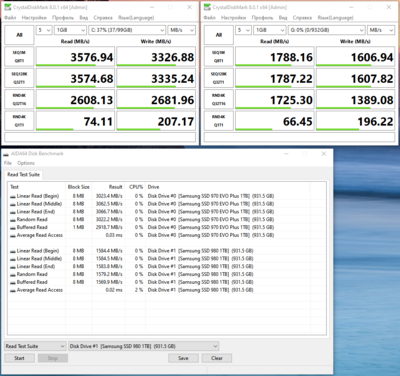Click right CrystalDiskMark title bar app icon

pyautogui.click(x=207, y=7)
